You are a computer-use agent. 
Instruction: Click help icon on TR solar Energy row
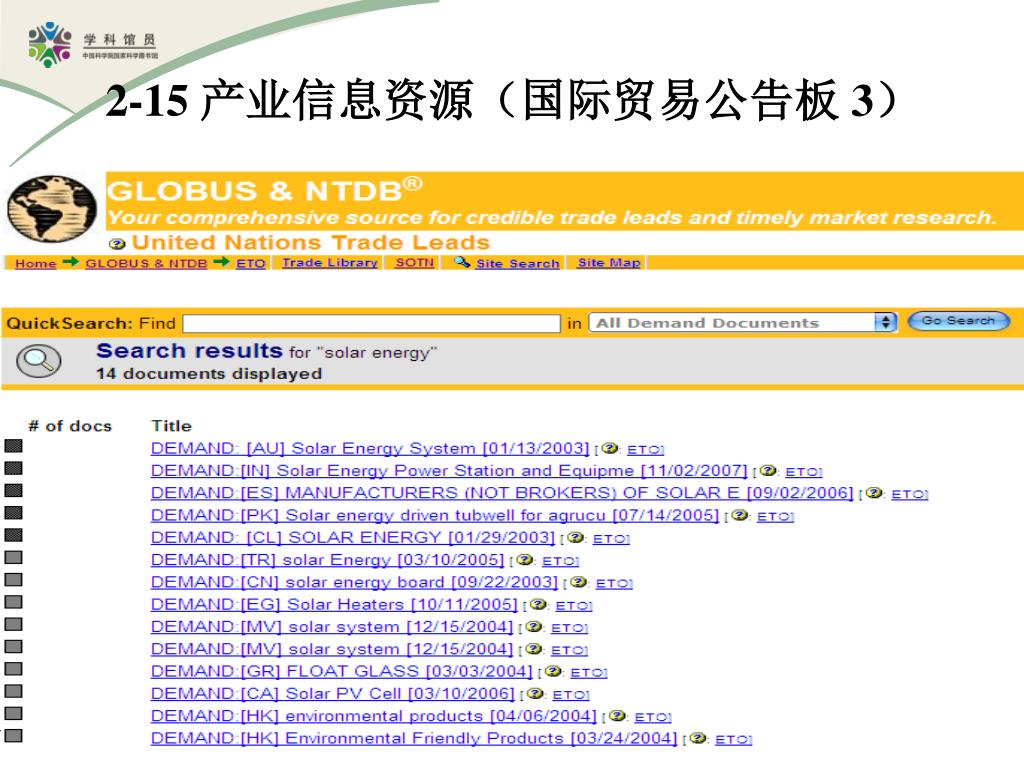click(524, 560)
